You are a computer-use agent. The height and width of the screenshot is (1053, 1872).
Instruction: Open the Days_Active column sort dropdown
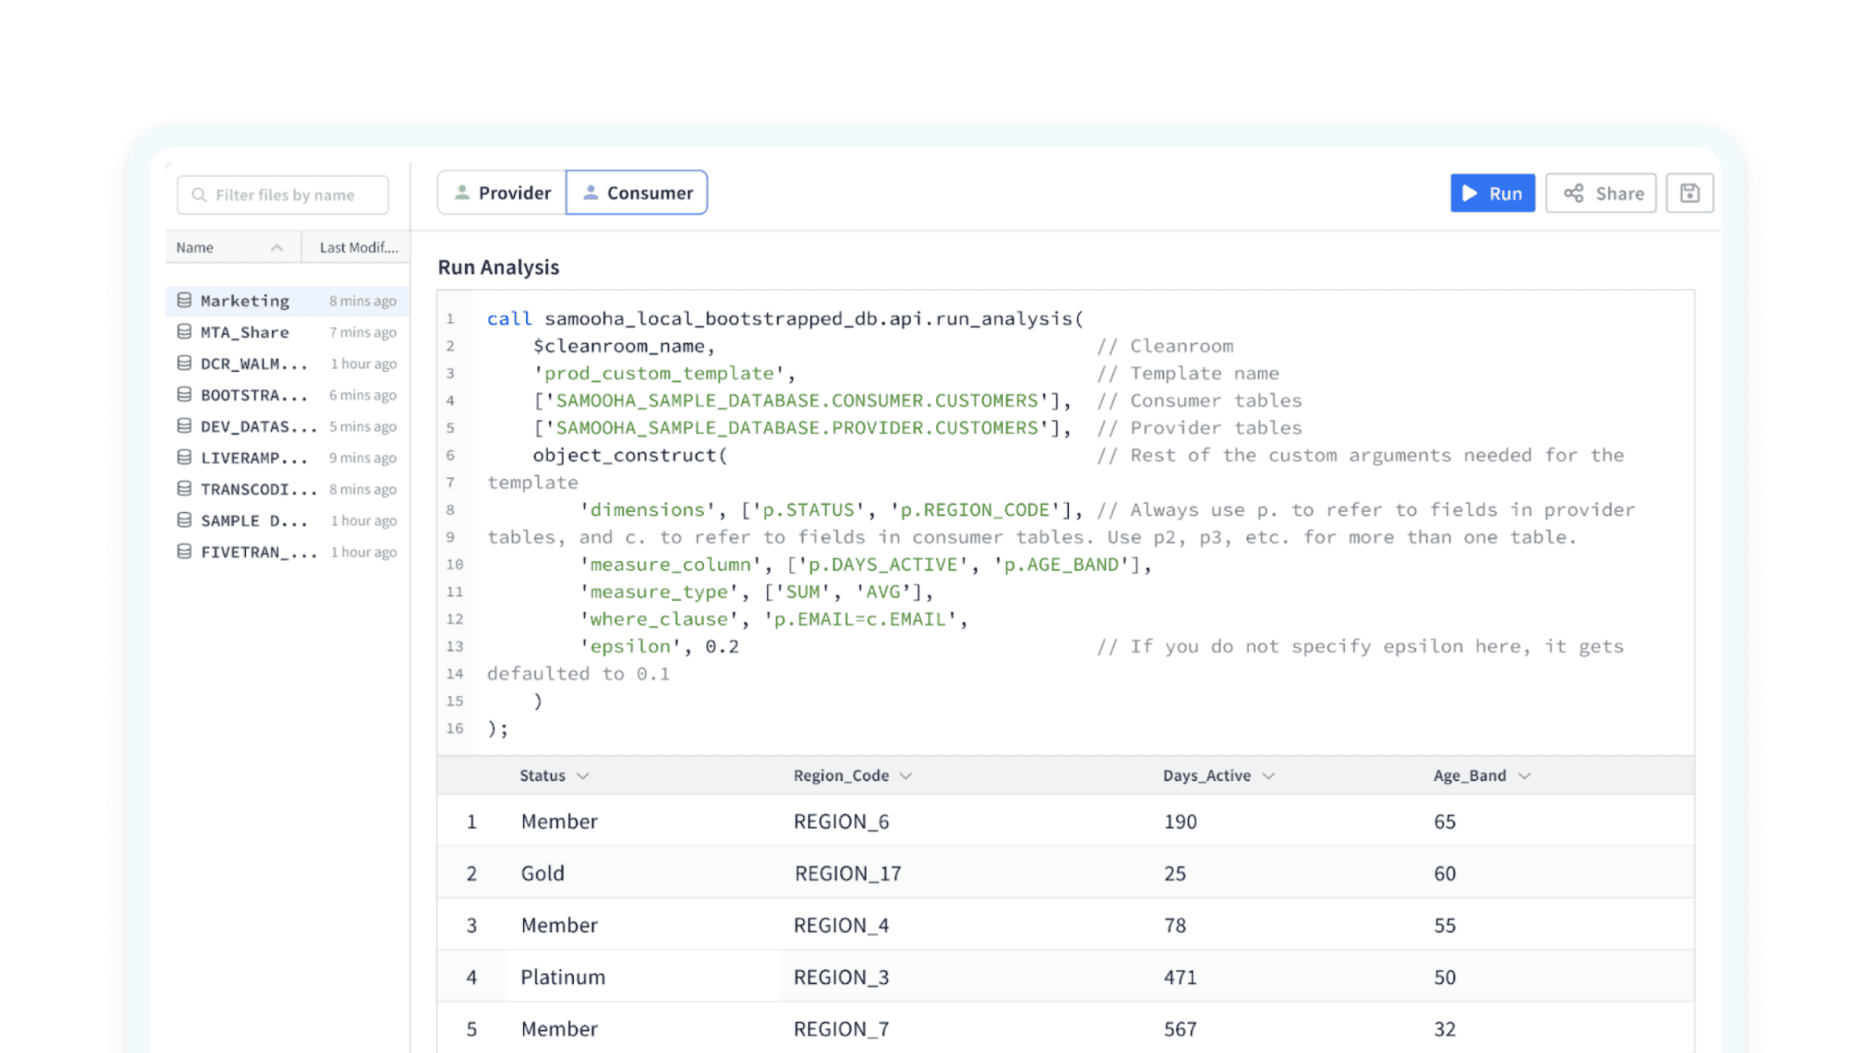[x=1270, y=775]
